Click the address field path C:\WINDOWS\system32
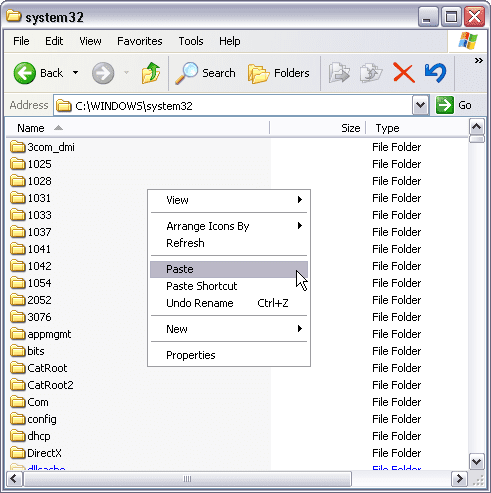Image resolution: width=491 pixels, height=493 pixels. pyautogui.click(x=134, y=106)
